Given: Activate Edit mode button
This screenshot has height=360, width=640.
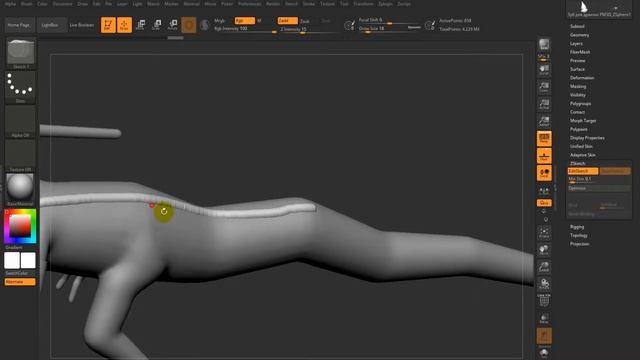Looking at the screenshot, I should (108, 25).
